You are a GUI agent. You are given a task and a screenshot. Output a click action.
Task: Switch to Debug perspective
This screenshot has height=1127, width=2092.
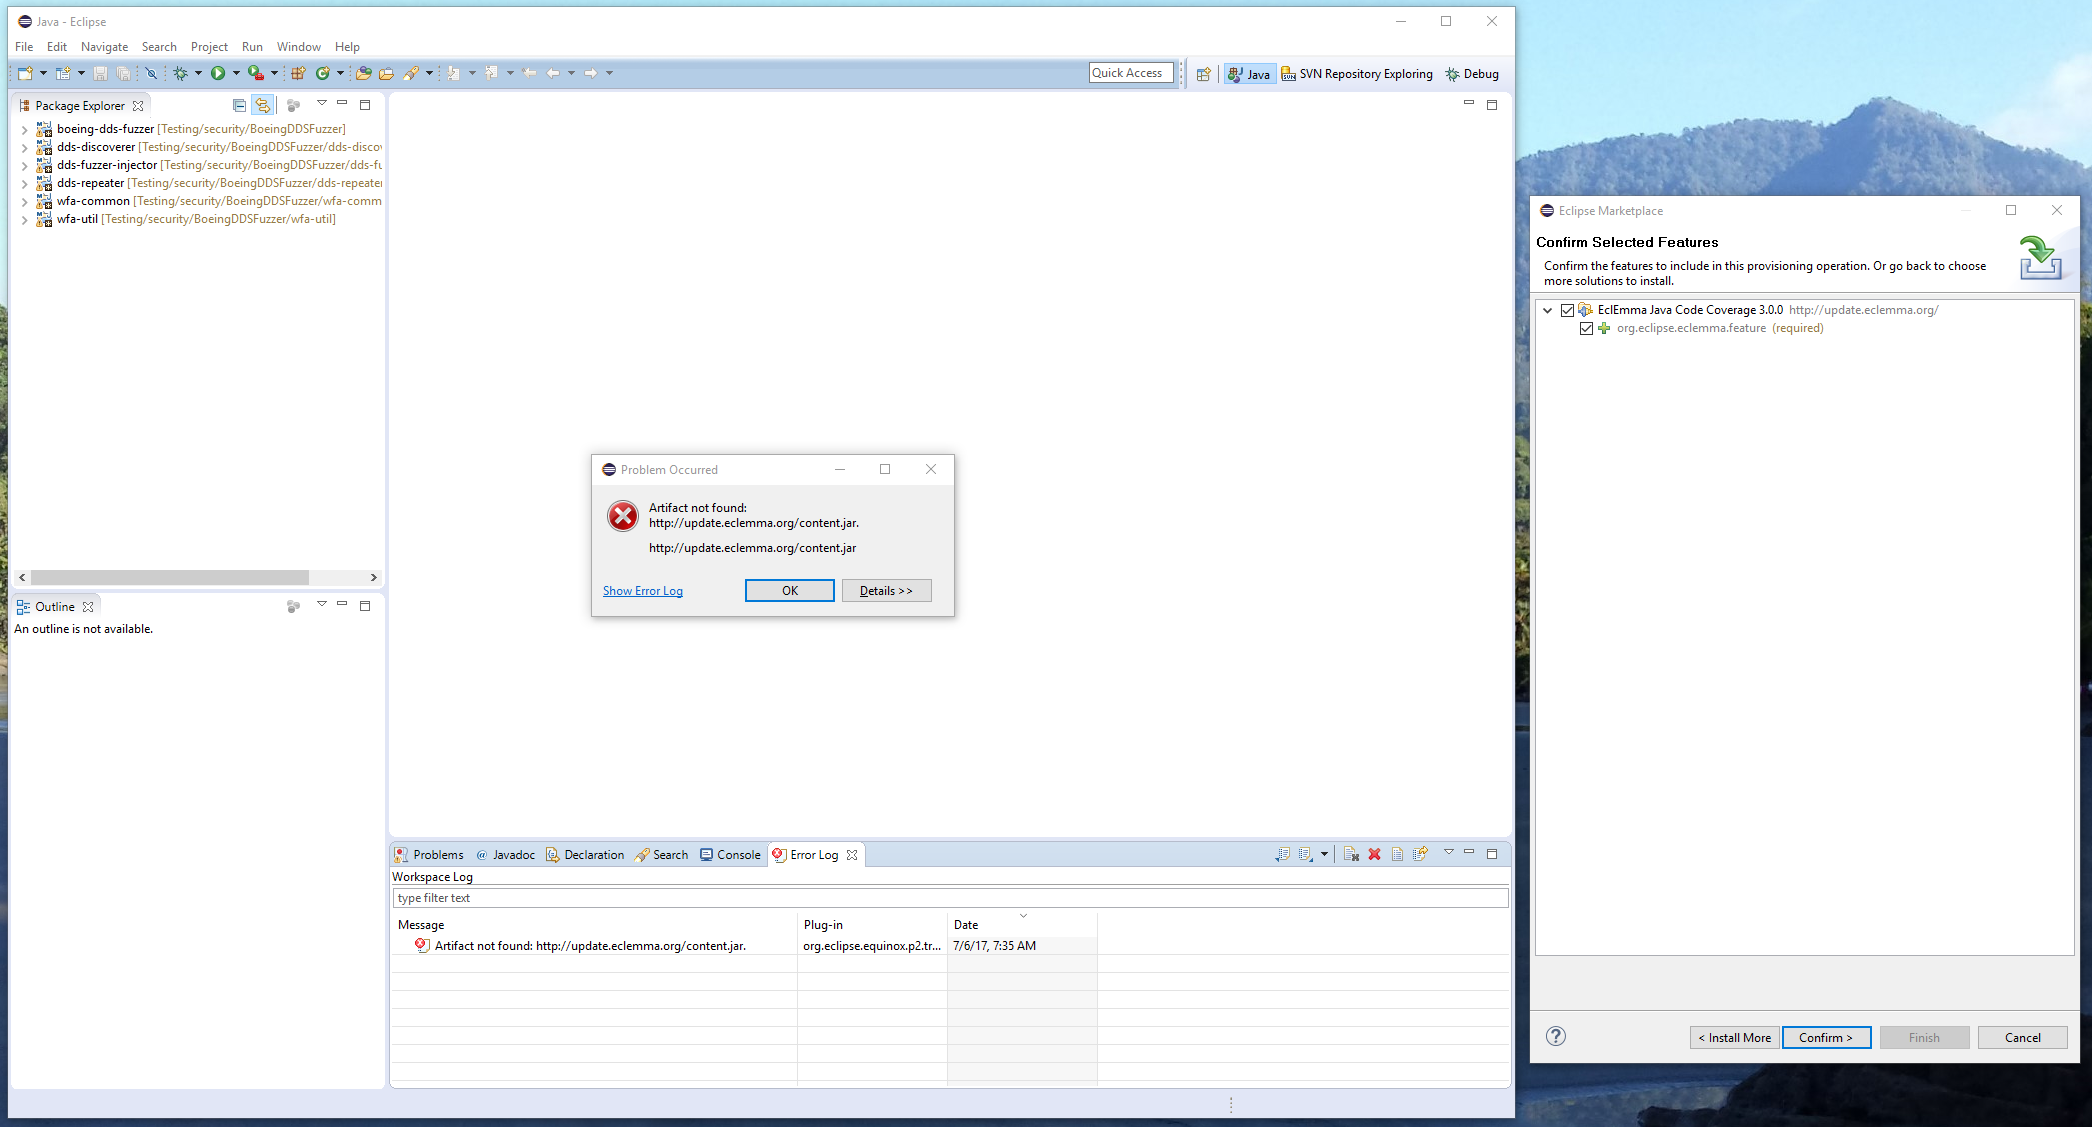click(x=1472, y=74)
